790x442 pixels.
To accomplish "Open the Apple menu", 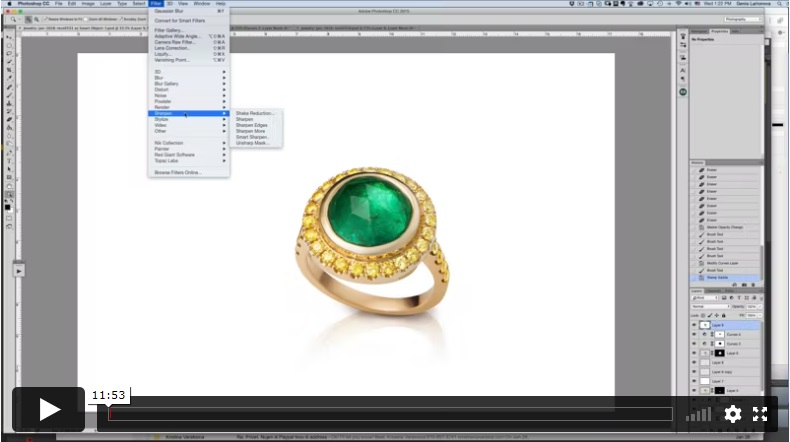I will [x=9, y=4].
